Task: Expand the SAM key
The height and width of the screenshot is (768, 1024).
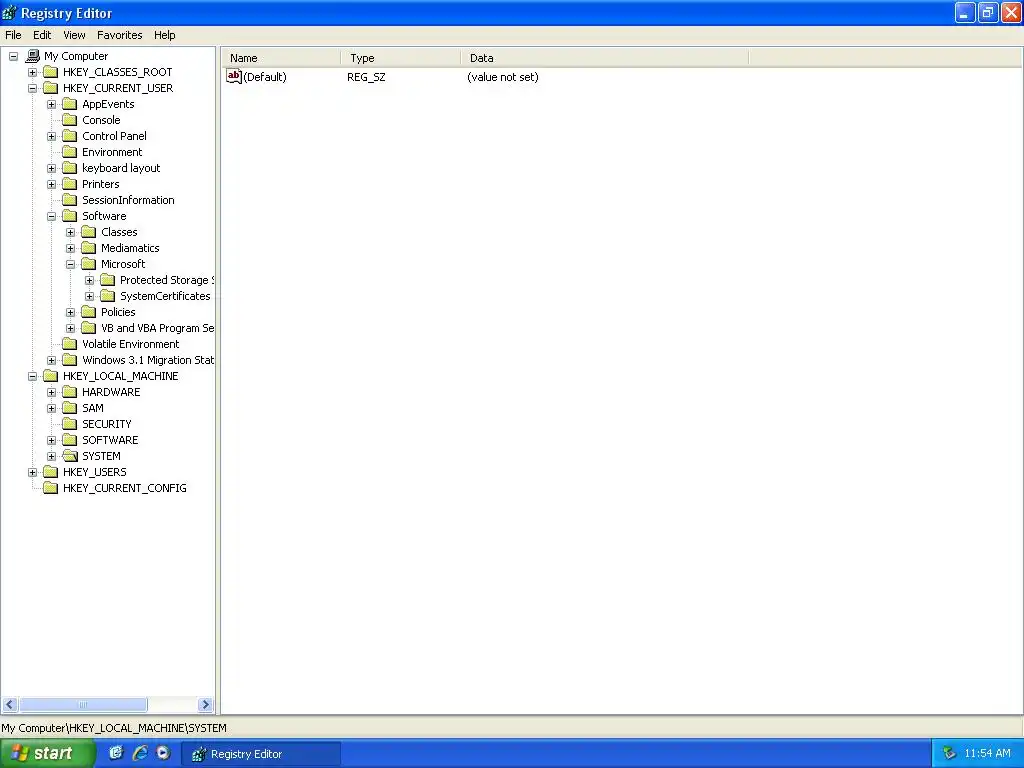Action: 52,408
